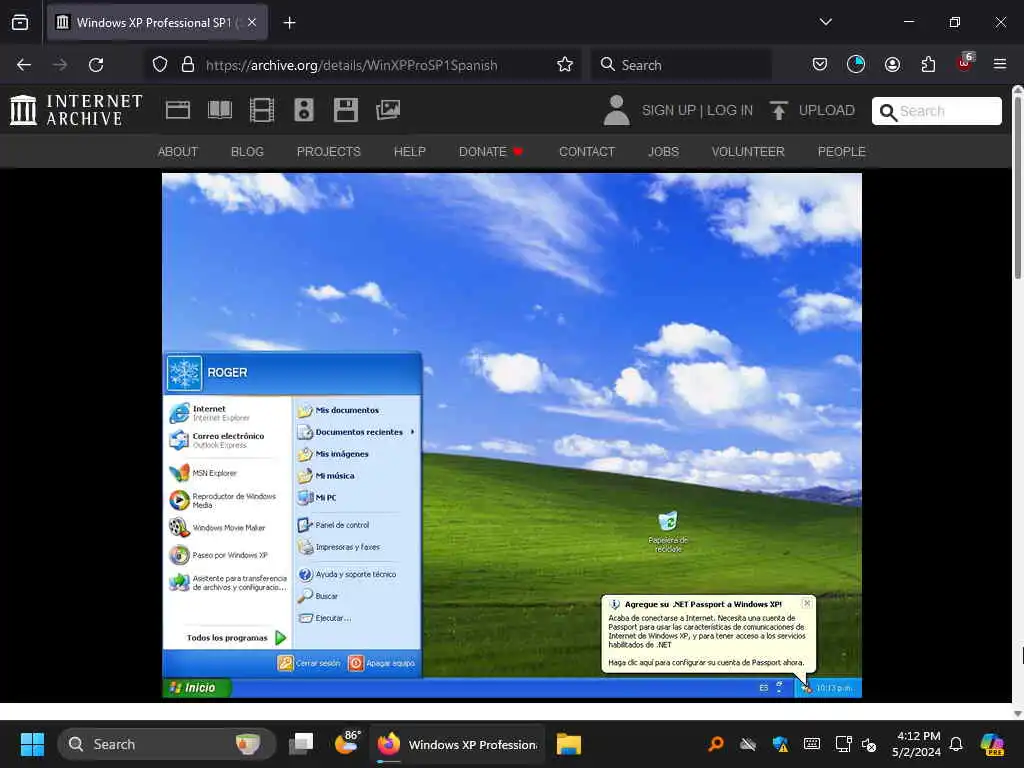Open the notification bell in system tray

coord(956,744)
